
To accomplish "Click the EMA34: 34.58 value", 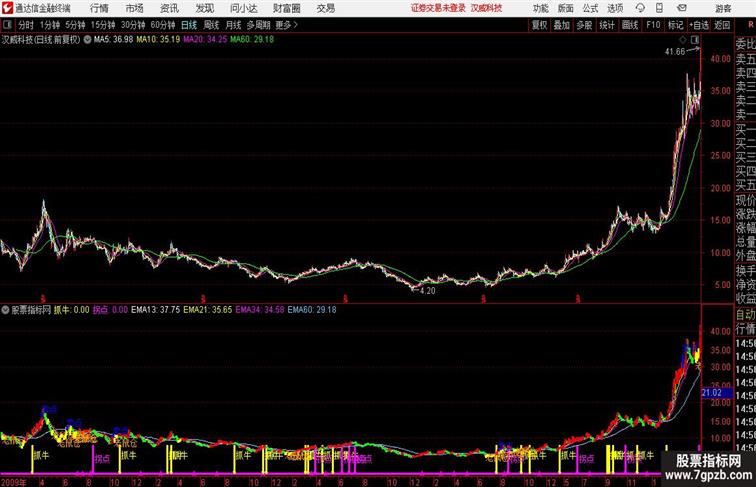I will coord(260,310).
